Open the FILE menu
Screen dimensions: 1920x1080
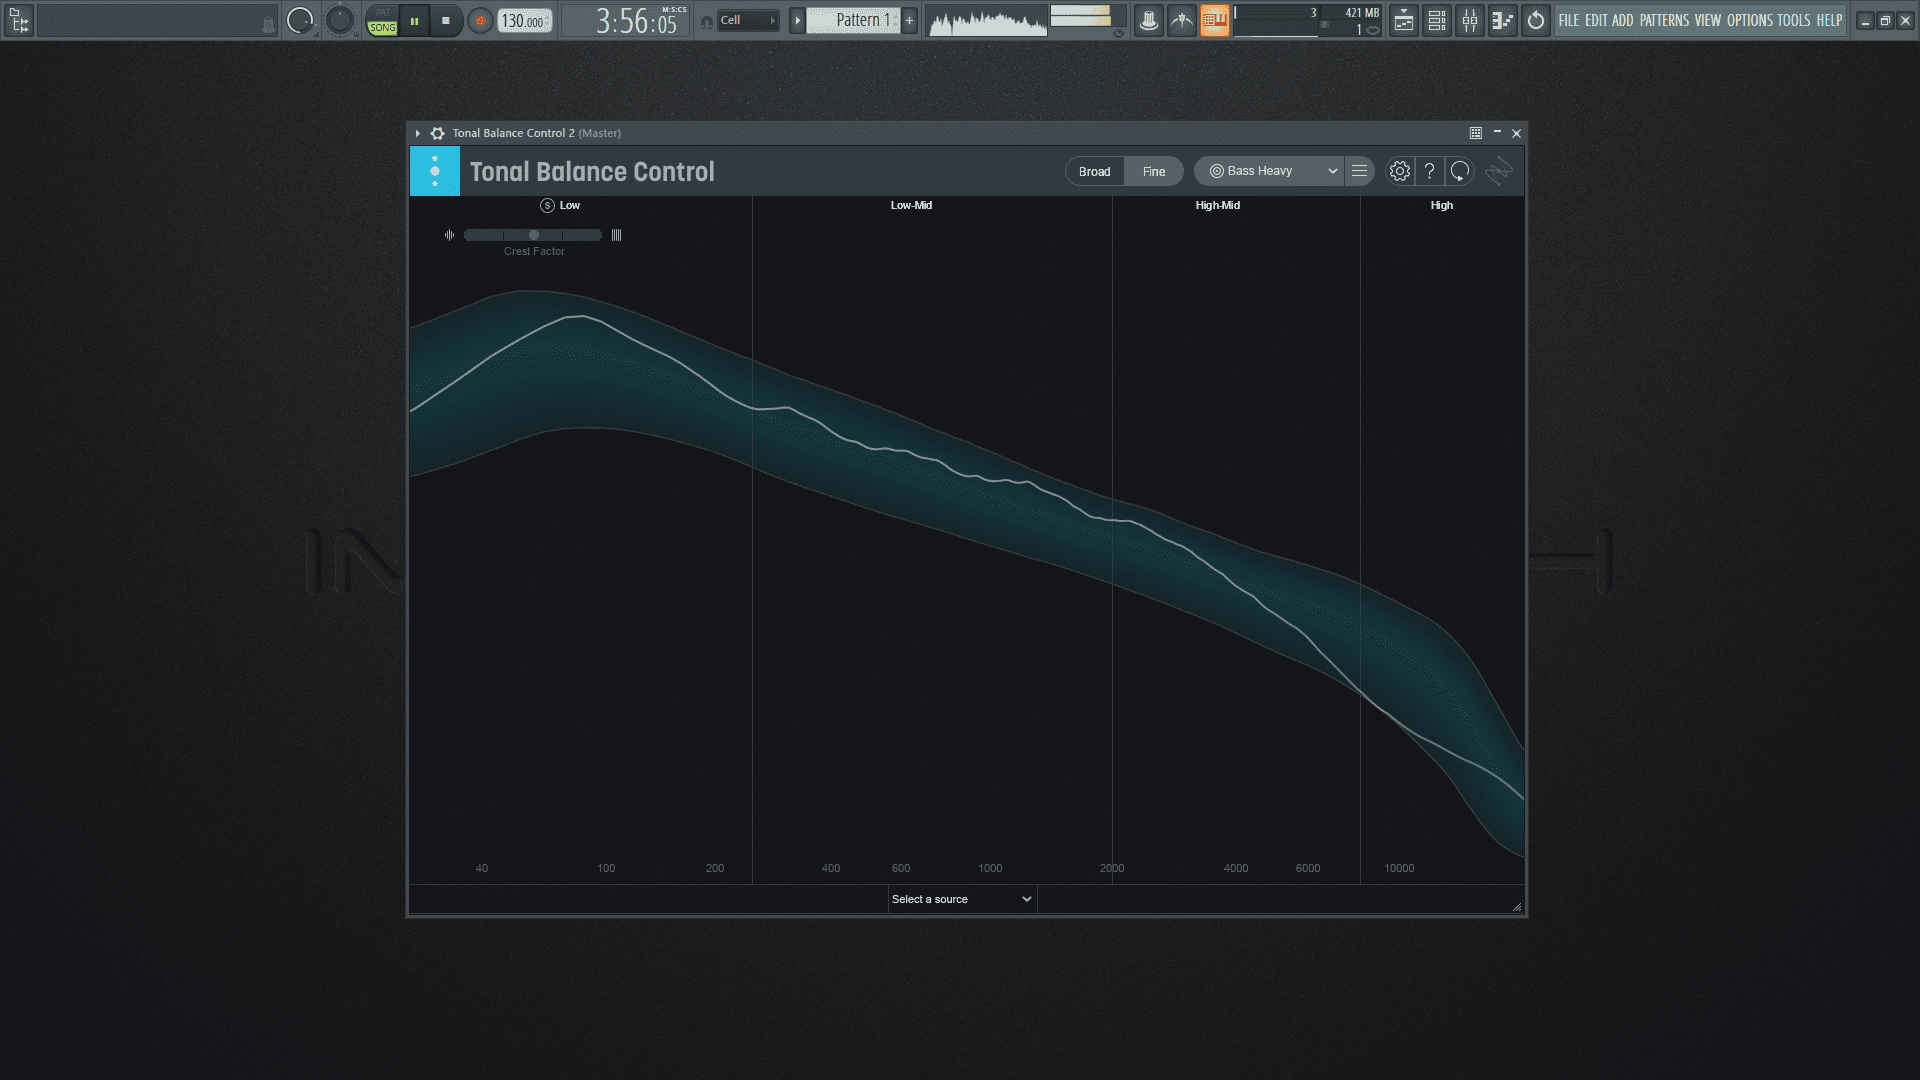[1569, 20]
